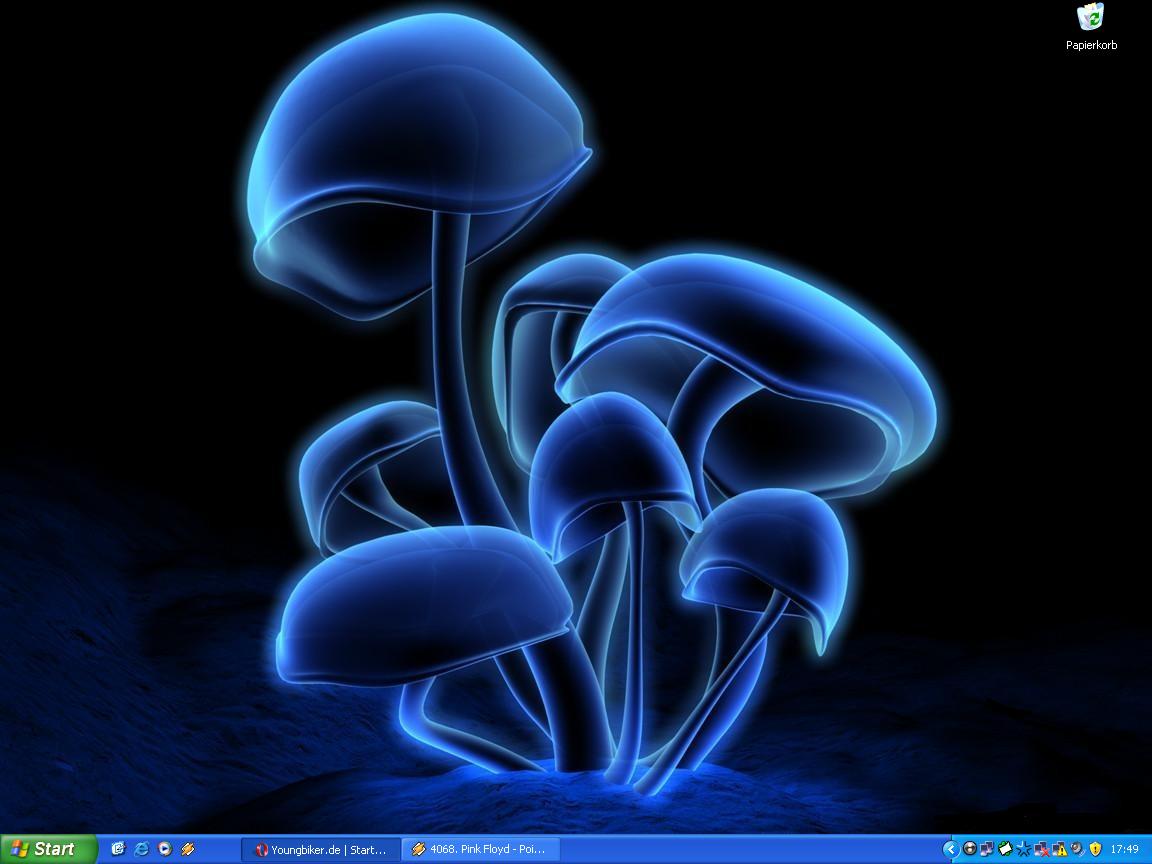The image size is (1152, 864).
Task: Click the round silver disc tray icon
Action: point(970,849)
